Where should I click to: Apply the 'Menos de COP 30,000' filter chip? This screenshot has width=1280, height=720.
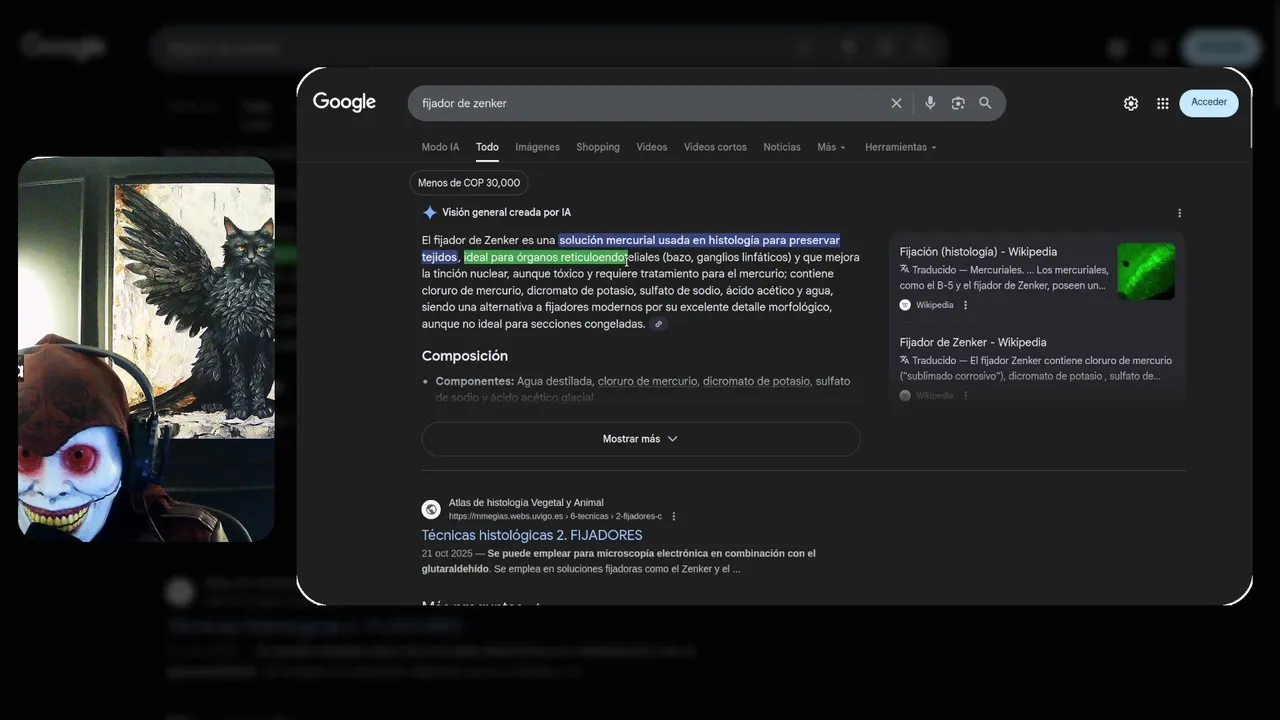tap(469, 183)
